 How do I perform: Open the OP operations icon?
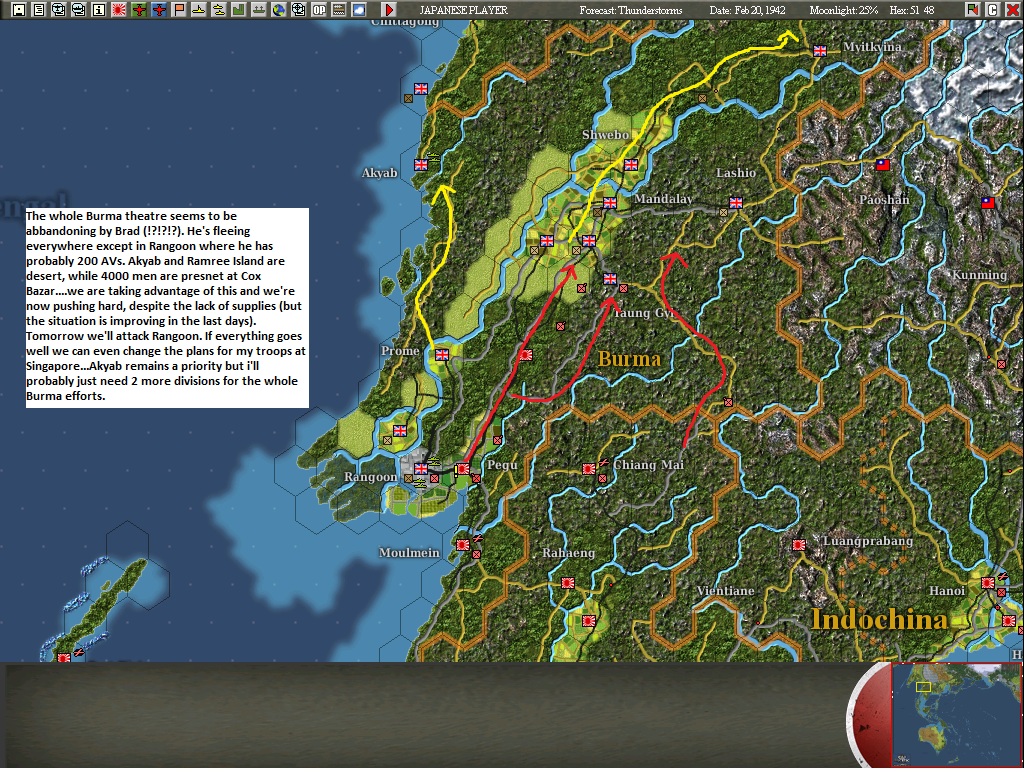pyautogui.click(x=319, y=10)
